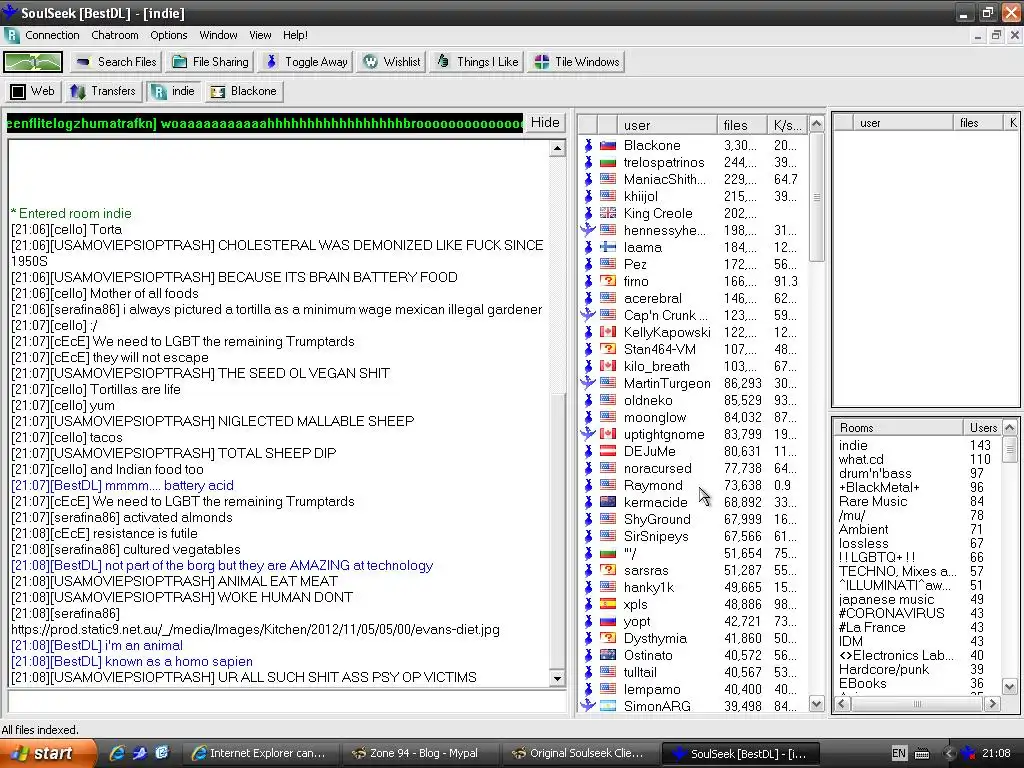Image resolution: width=1024 pixels, height=768 pixels.
Task: Select #CORONAVIRUS room
Action: 891,613
